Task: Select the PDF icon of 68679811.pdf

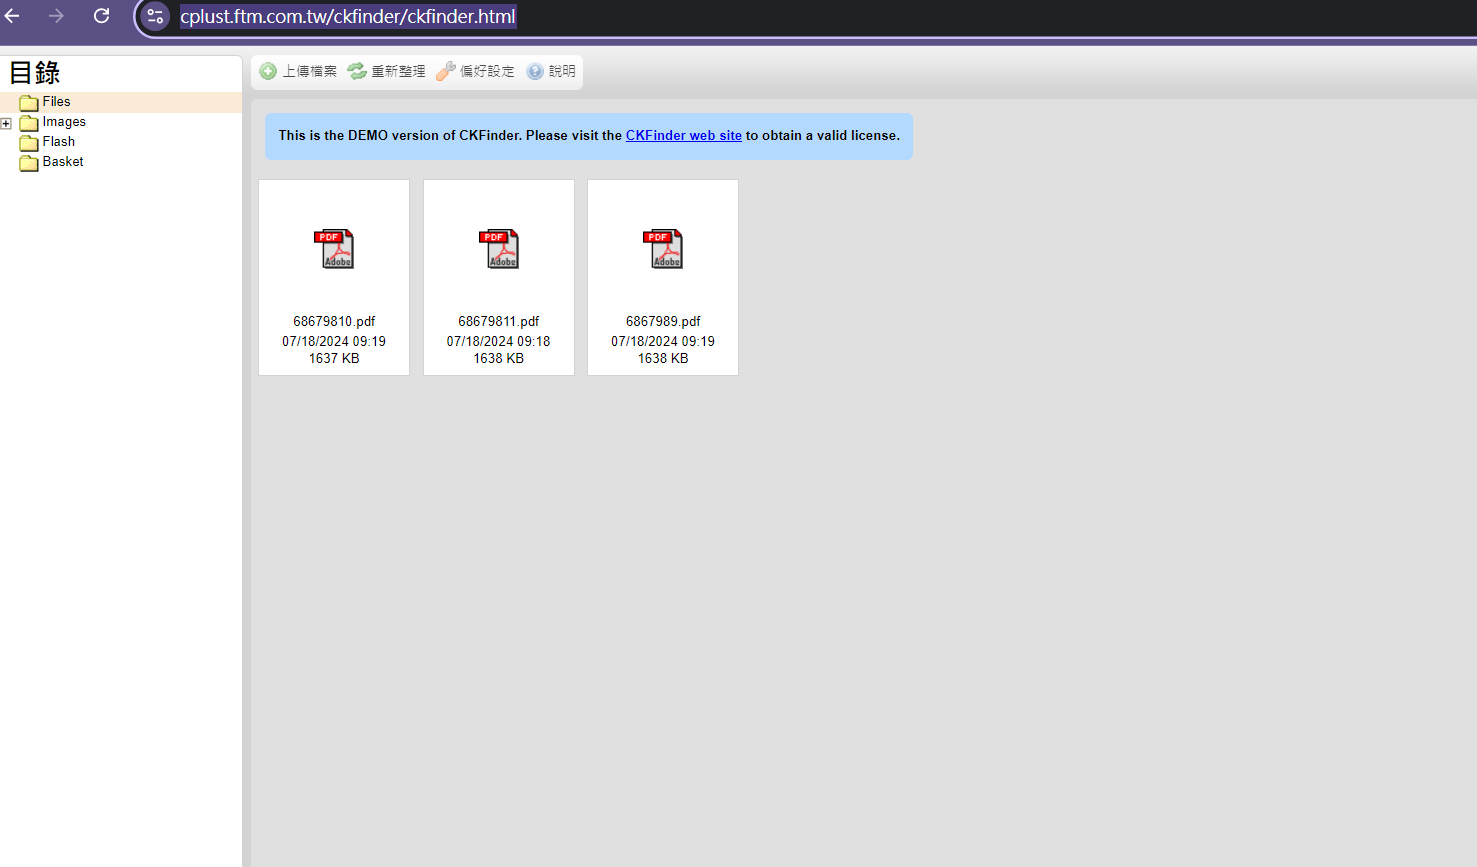Action: (x=499, y=249)
